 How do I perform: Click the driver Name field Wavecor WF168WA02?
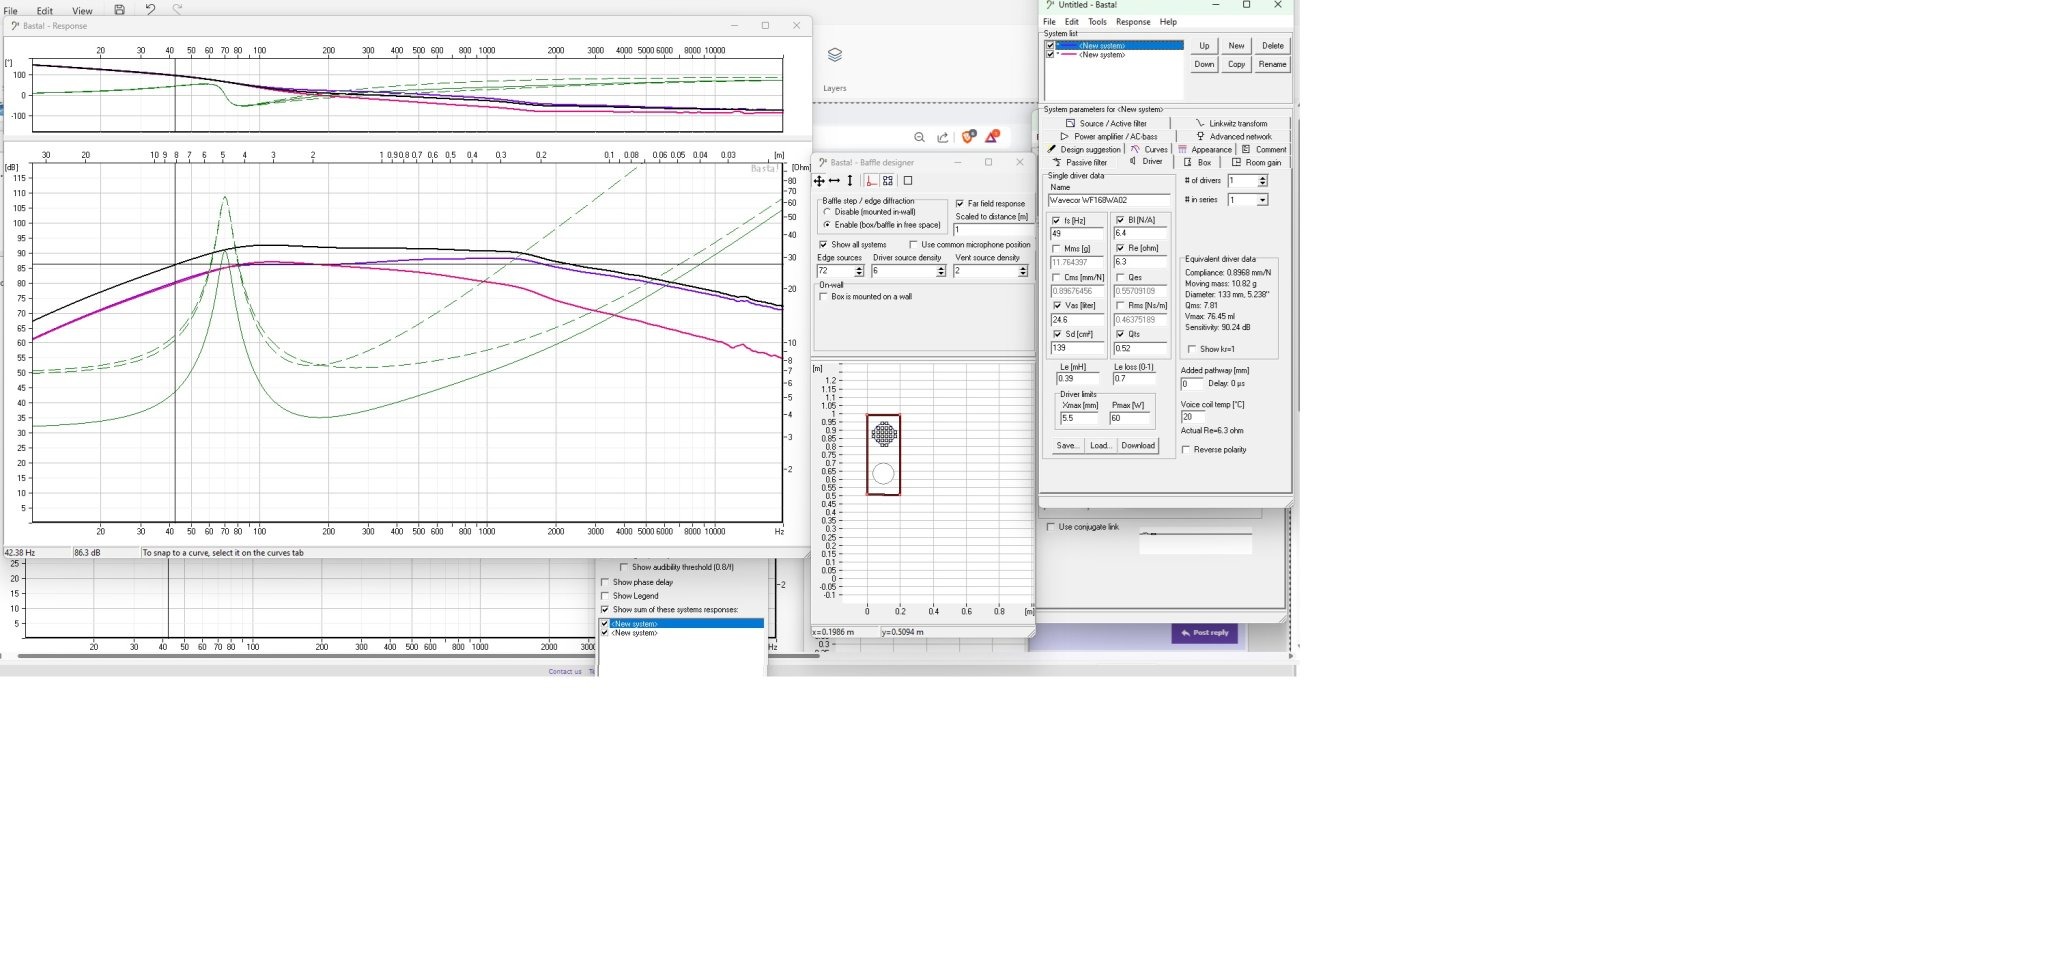pos(1108,200)
